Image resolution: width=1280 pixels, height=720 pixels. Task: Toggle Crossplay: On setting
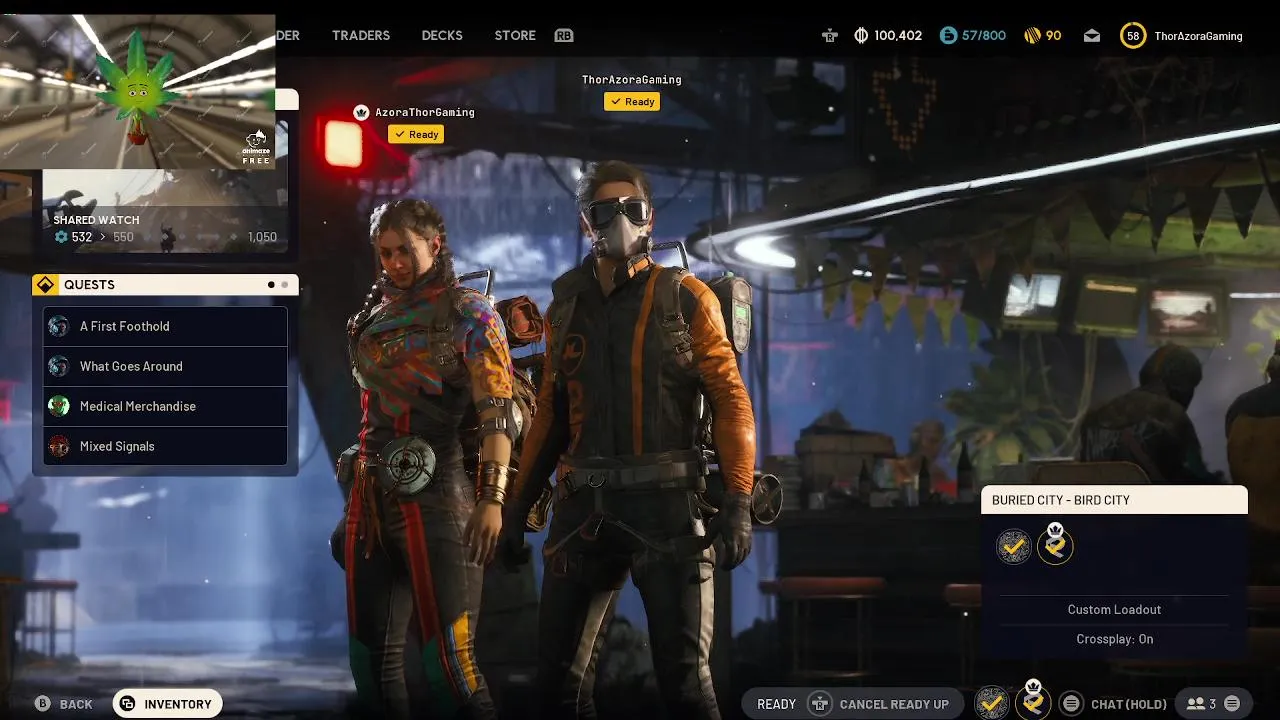pos(1114,639)
